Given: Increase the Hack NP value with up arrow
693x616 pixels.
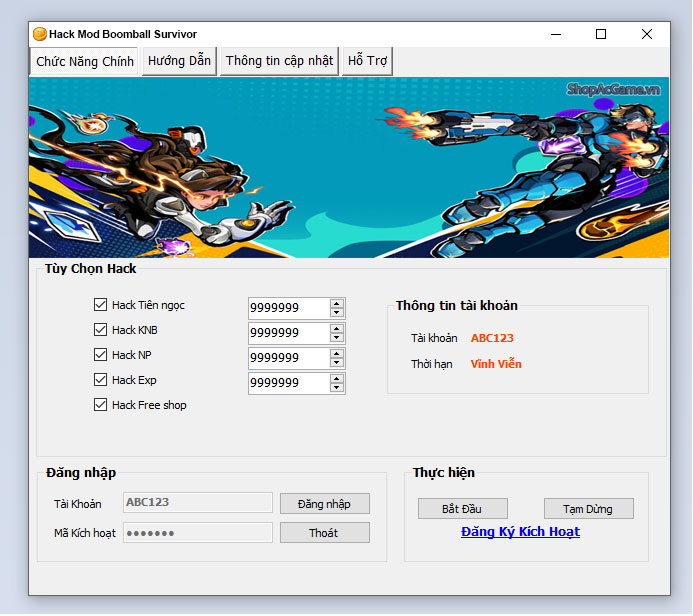Looking at the screenshot, I should pos(337,354).
